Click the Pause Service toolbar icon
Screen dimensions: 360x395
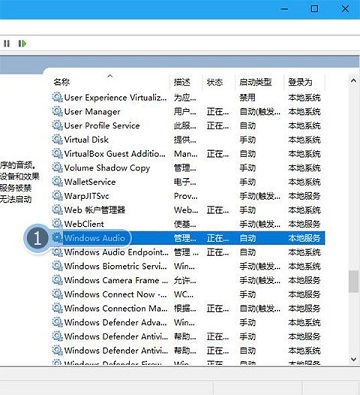pyautogui.click(x=7, y=43)
